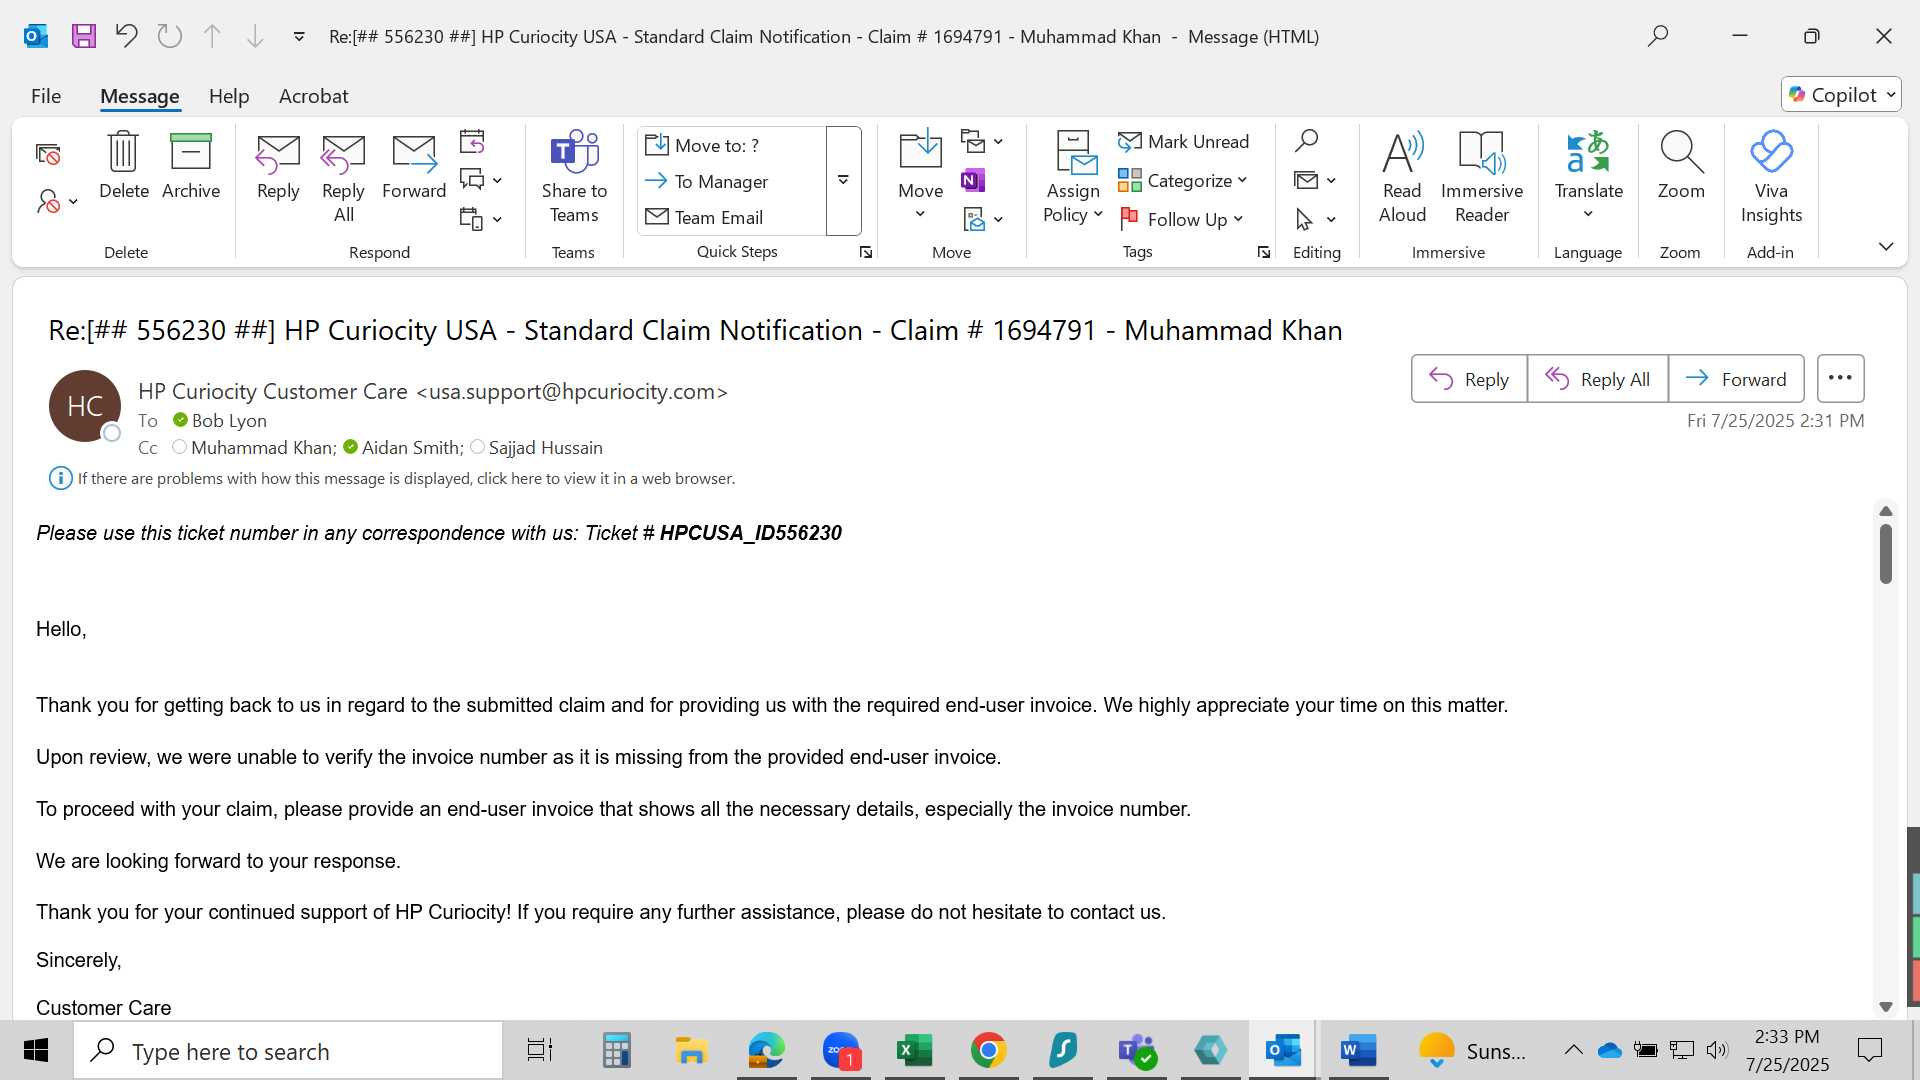Expand the Select cursor dropdown in Editing

1331,220
